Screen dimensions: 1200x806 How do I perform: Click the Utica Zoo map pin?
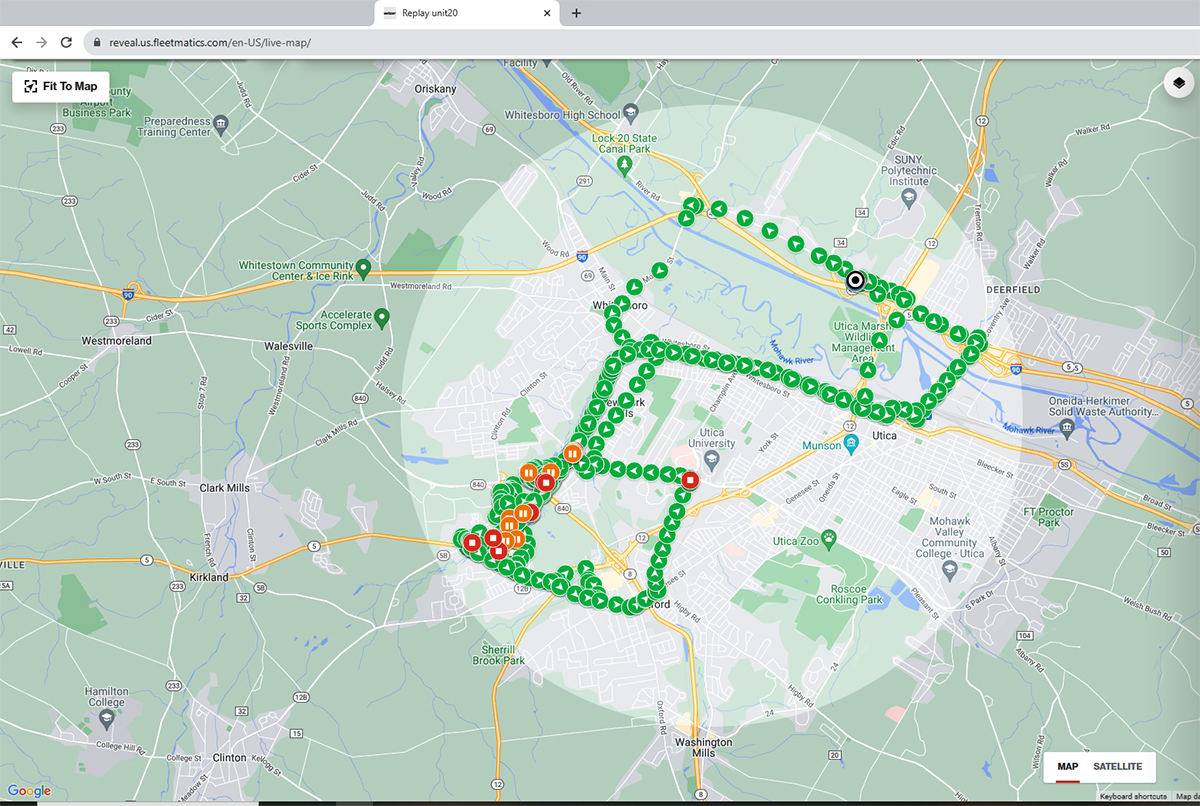(829, 540)
